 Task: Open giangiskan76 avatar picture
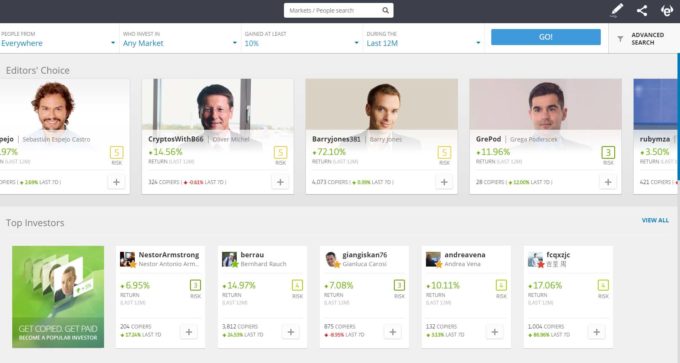coord(332,259)
